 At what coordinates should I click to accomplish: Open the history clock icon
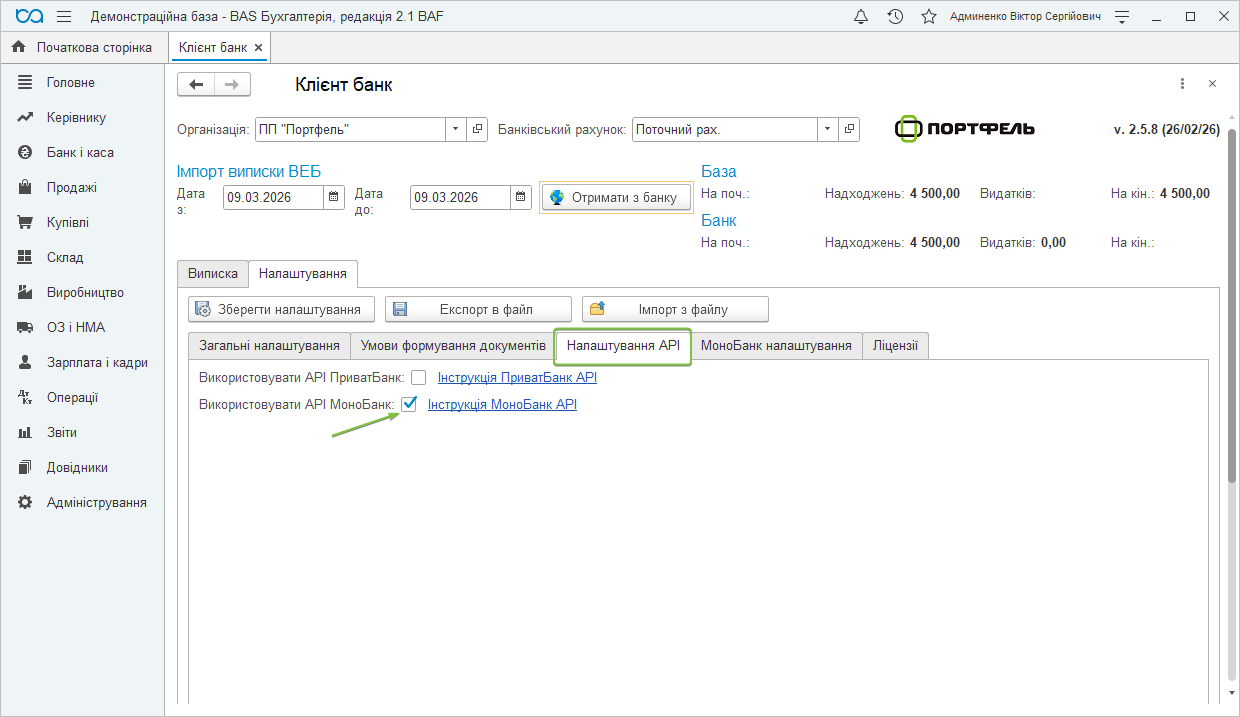pos(895,17)
